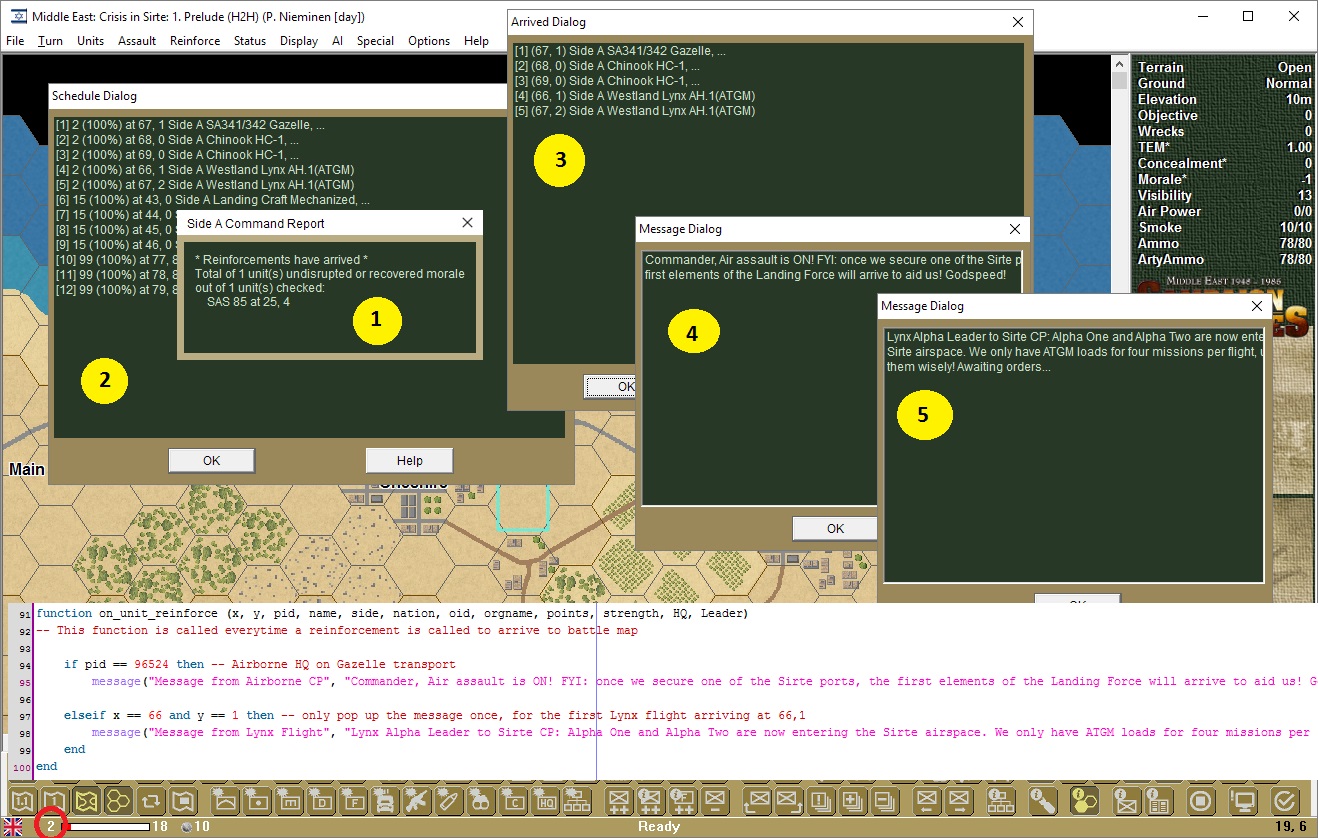Click the yellow hexagons icon at toolbar left

click(x=118, y=800)
